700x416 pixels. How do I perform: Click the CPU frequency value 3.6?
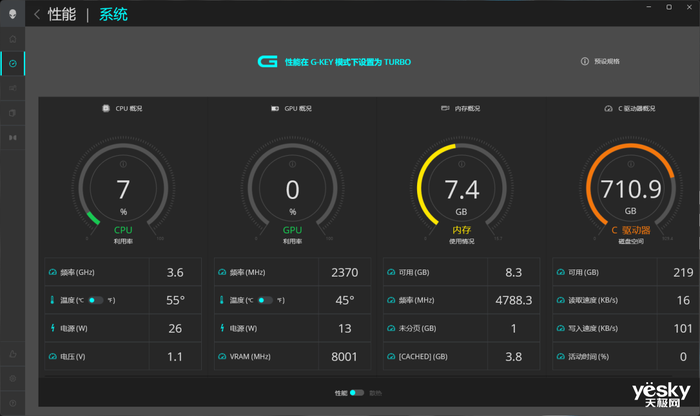[x=175, y=272]
